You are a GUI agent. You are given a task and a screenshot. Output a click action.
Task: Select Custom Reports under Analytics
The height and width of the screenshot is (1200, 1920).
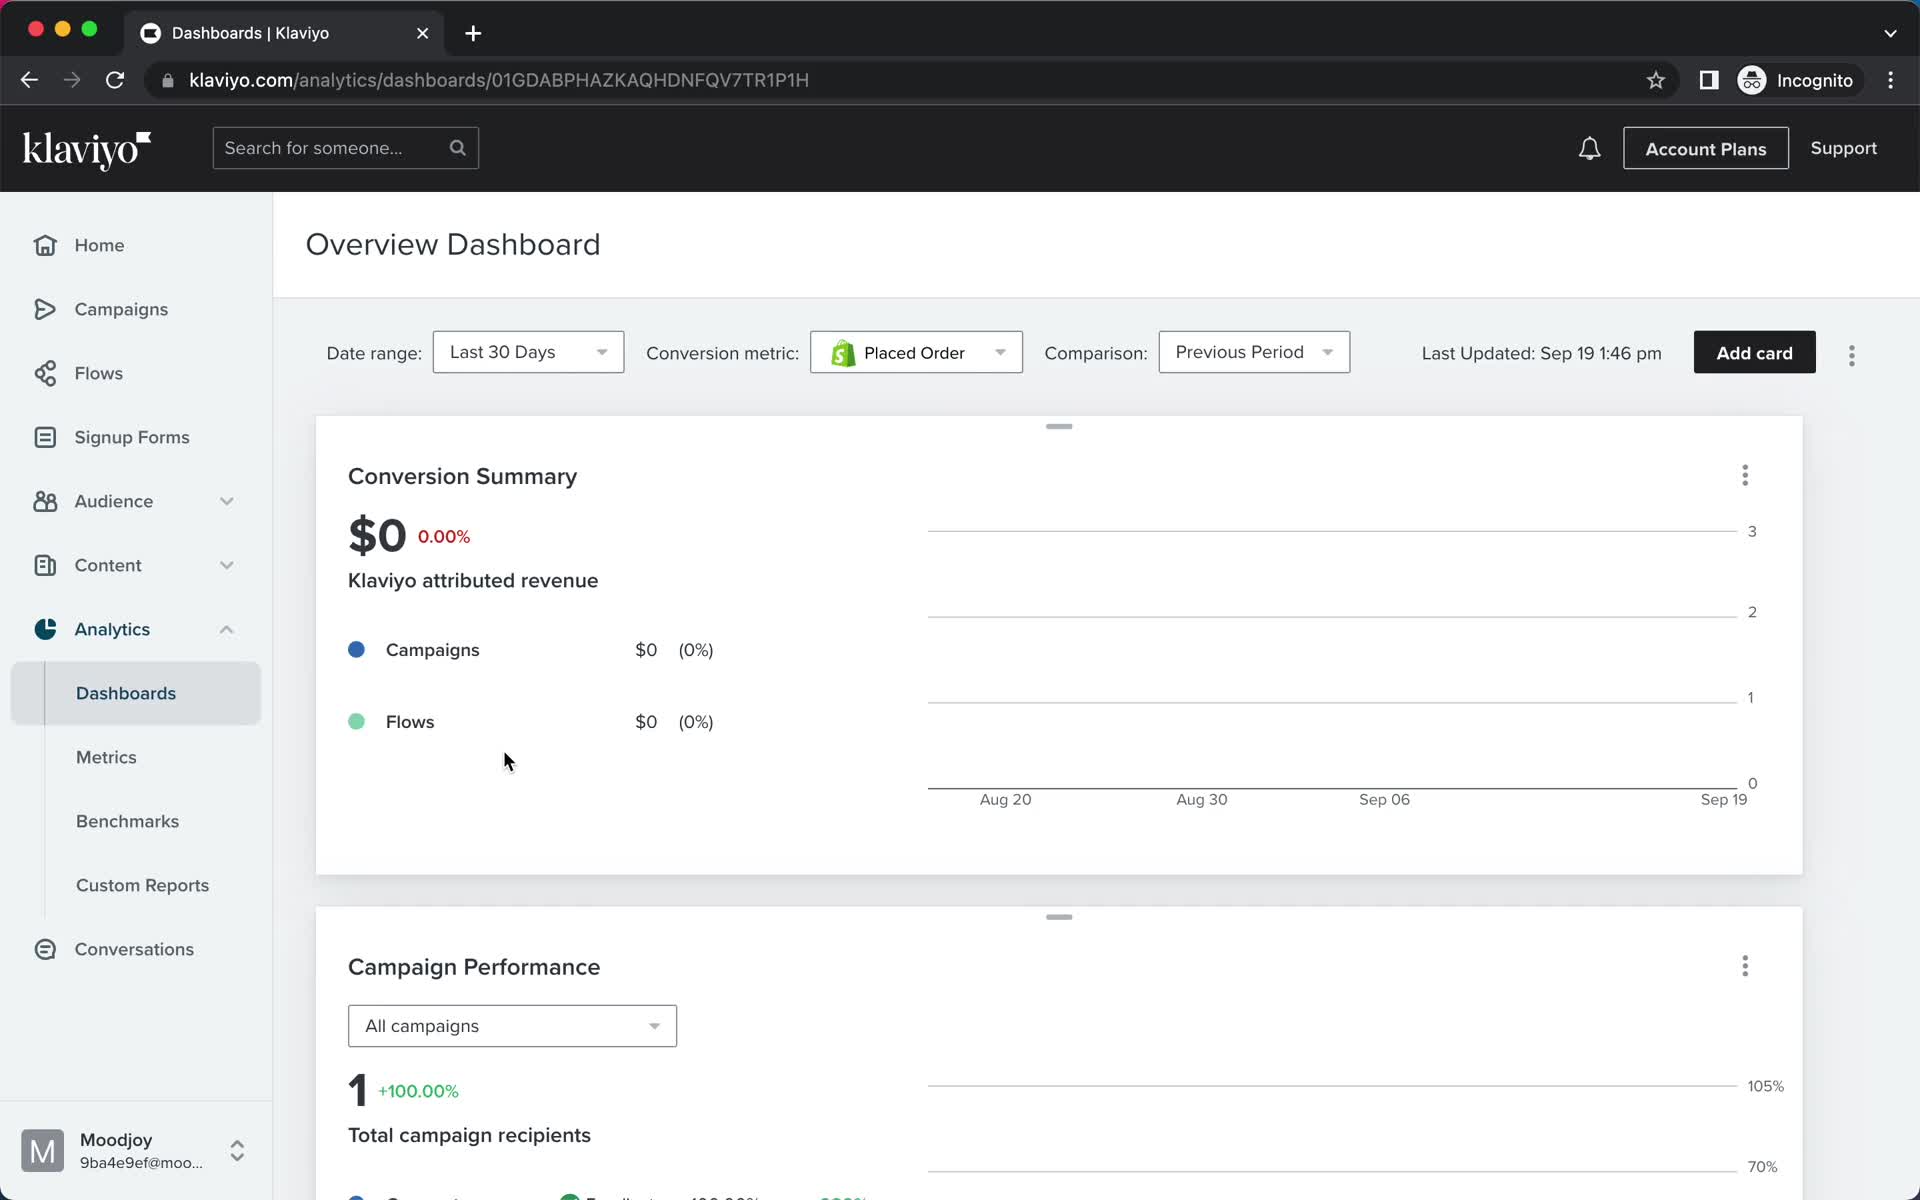(142, 885)
